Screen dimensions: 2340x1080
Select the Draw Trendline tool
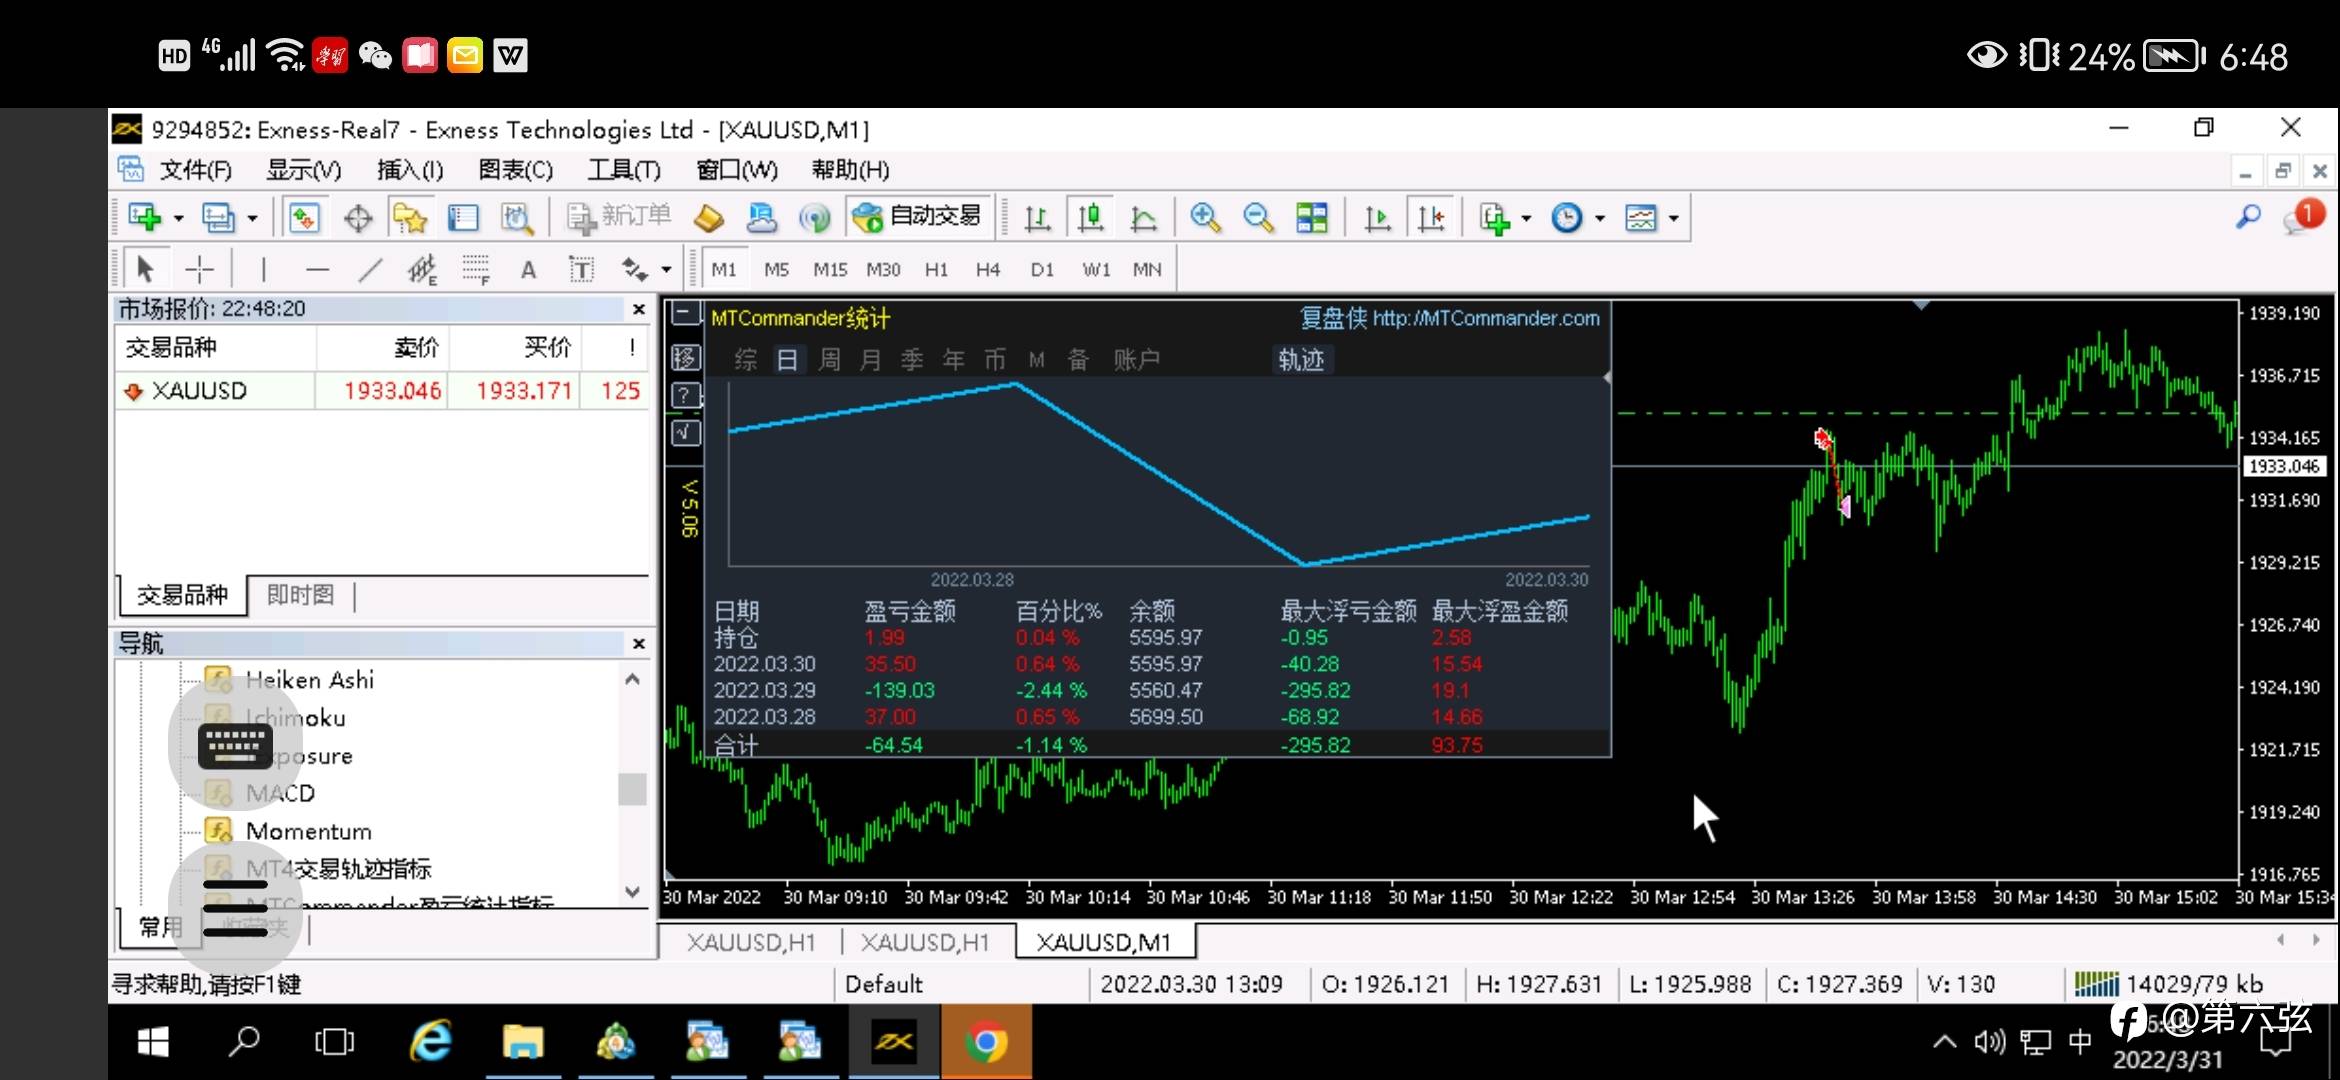(x=370, y=269)
